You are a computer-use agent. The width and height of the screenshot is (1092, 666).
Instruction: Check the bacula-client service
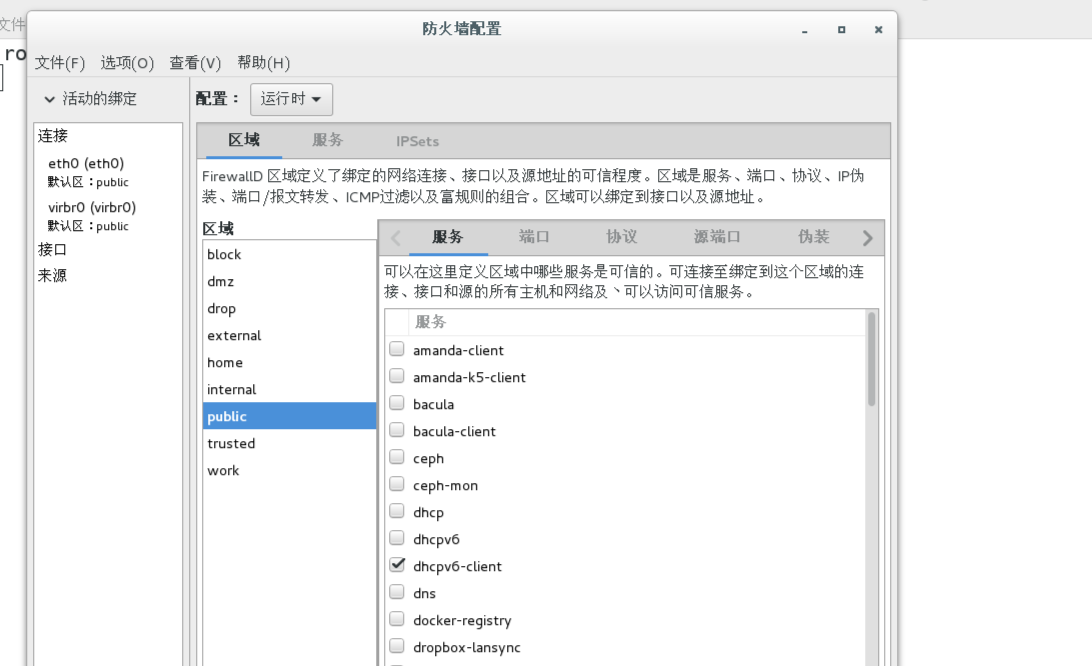click(x=397, y=430)
